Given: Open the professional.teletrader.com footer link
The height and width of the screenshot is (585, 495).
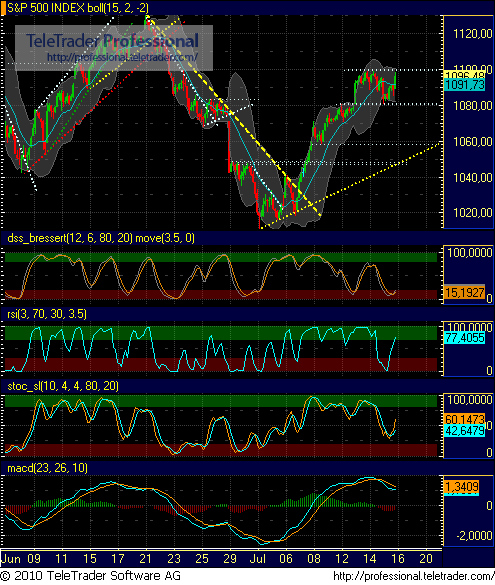Looking at the screenshot, I should (414, 576).
